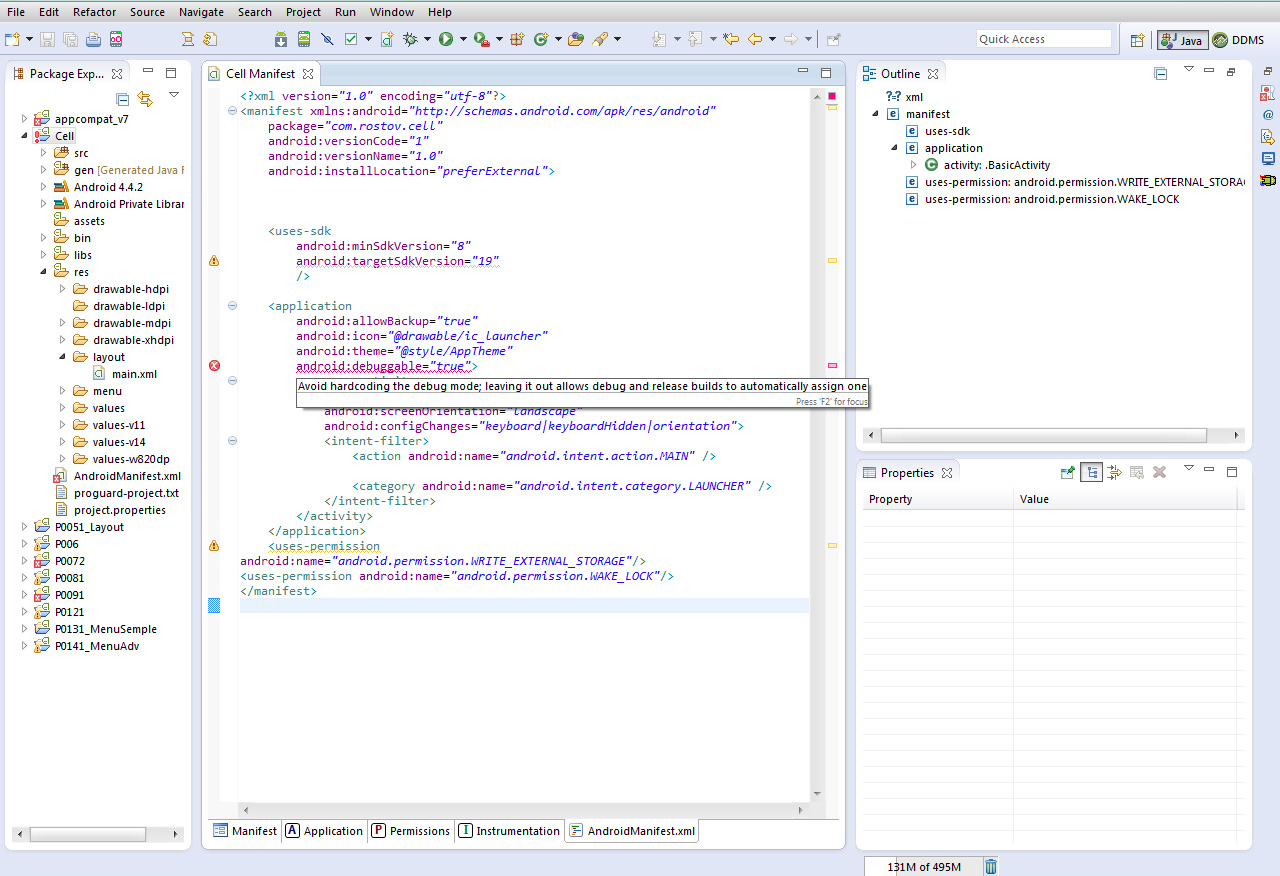Print the current file
Viewport: 1280px width, 876px height.
[93, 39]
